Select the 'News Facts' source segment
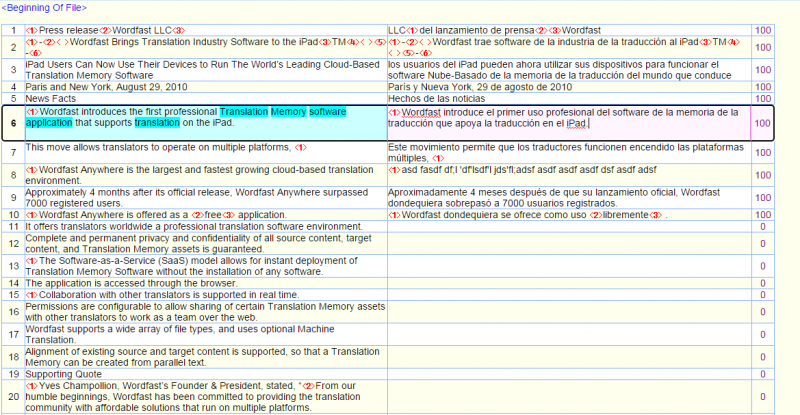The height and width of the screenshot is (415, 800). pyautogui.click(x=206, y=99)
